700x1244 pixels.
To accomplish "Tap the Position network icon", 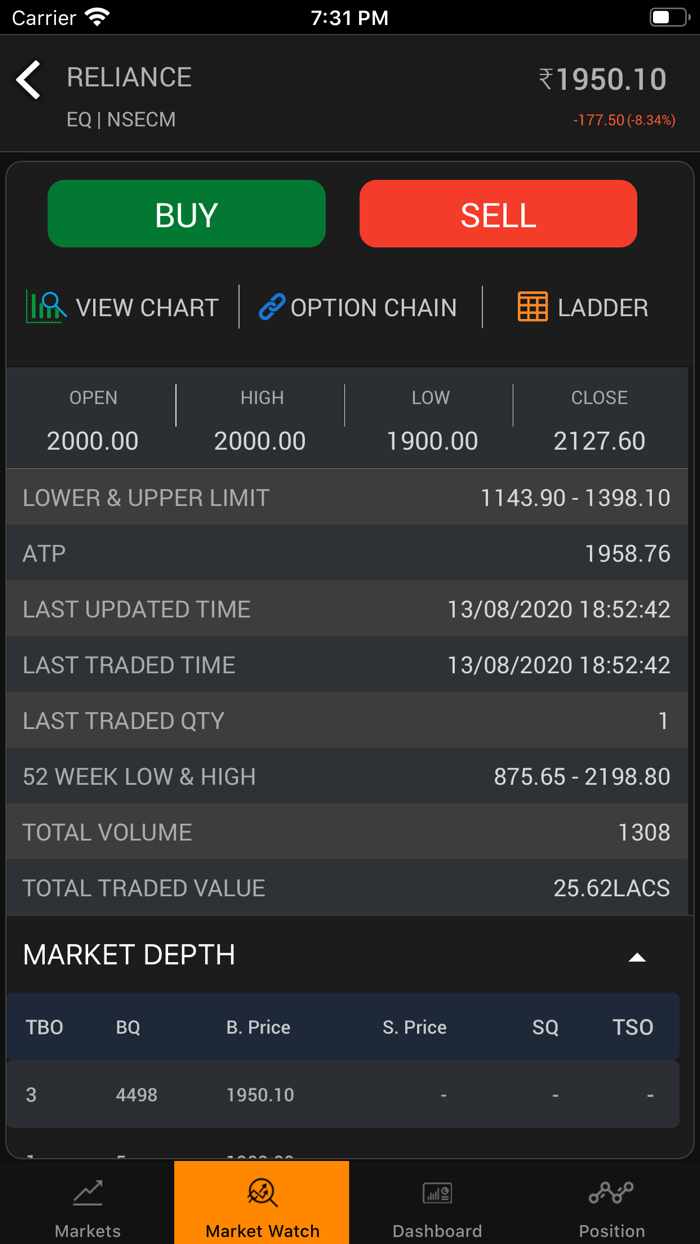I will pos(611,1192).
